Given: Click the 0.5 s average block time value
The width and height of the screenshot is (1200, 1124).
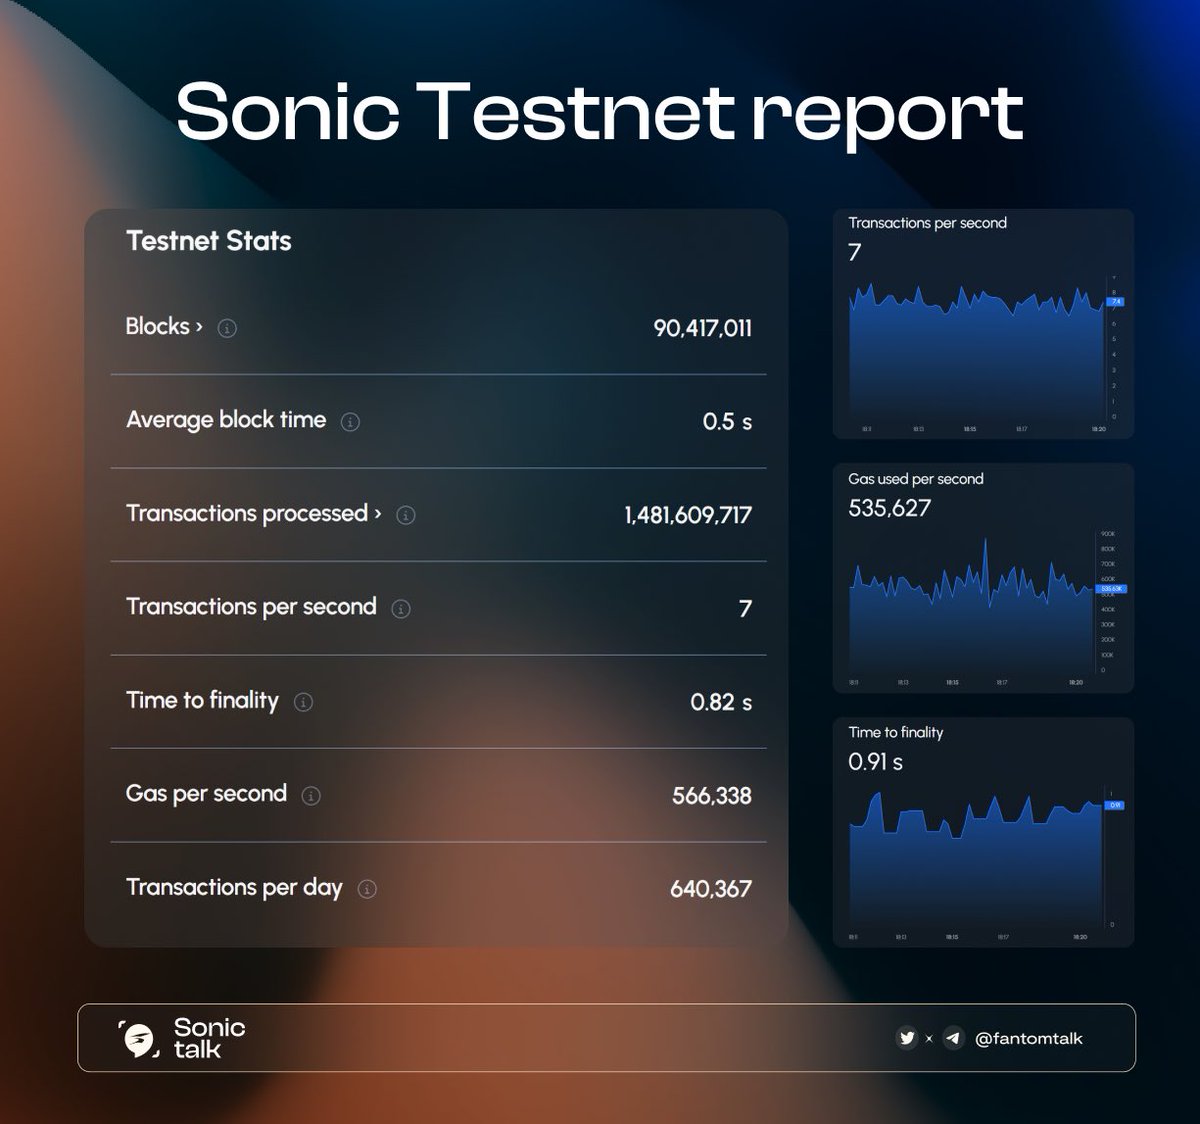Looking at the screenshot, I should 727,422.
